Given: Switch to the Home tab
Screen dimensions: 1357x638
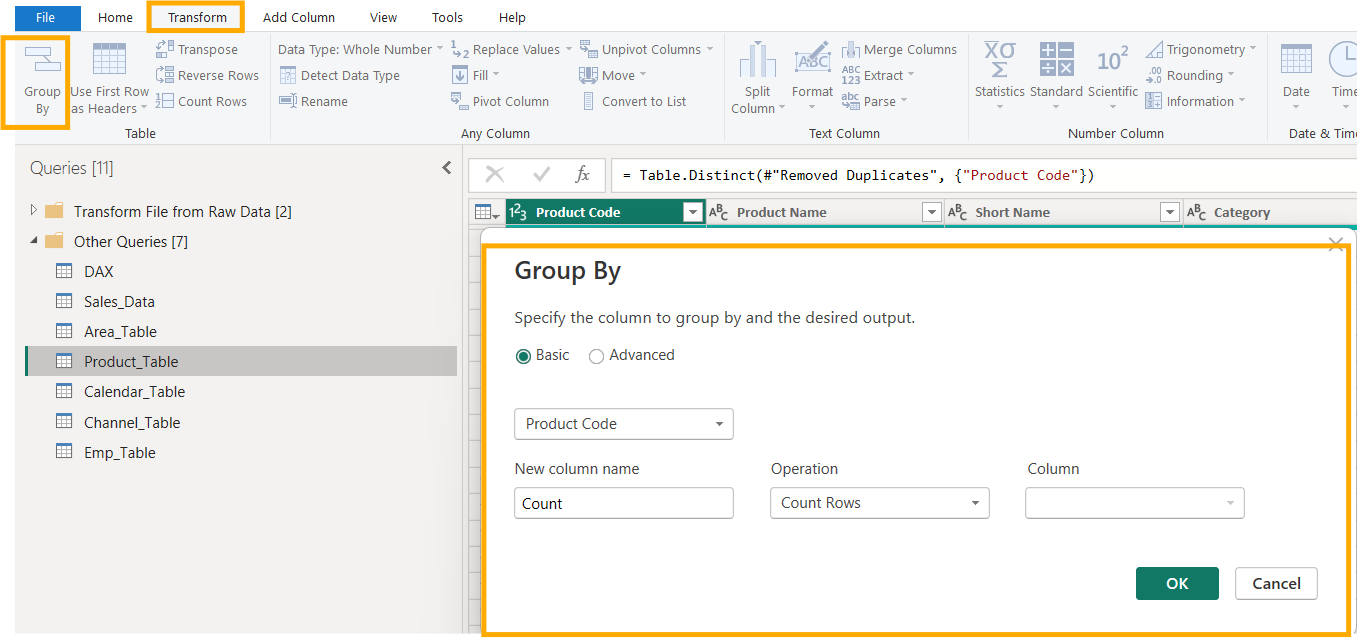Looking at the screenshot, I should pyautogui.click(x=115, y=17).
